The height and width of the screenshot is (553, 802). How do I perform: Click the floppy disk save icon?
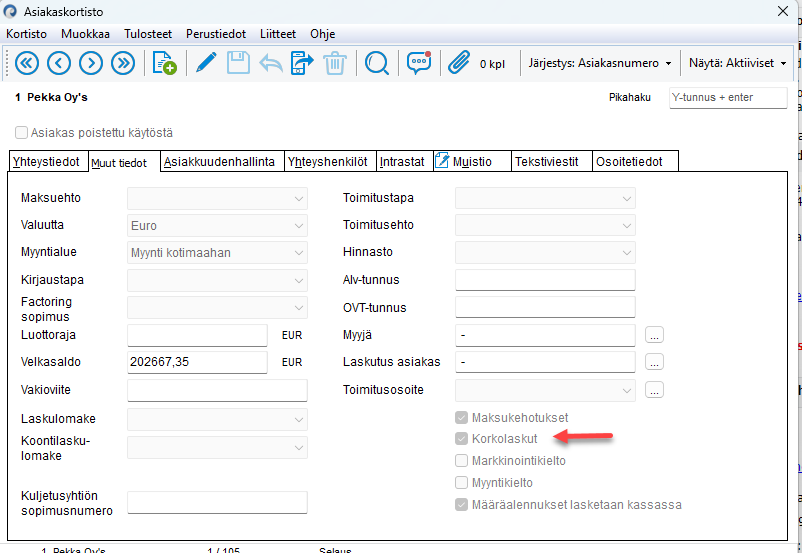[238, 63]
